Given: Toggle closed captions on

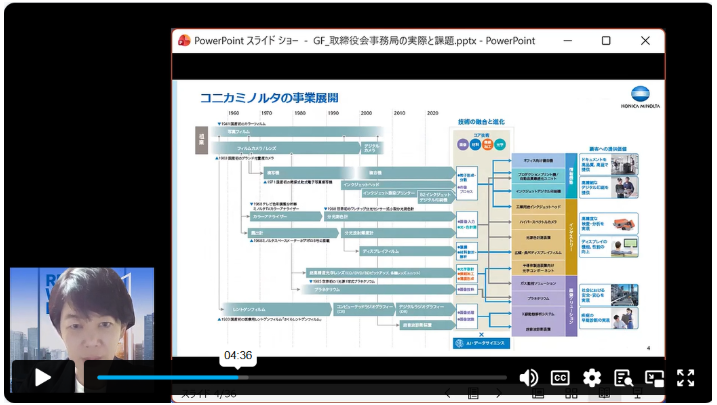Looking at the screenshot, I should [x=561, y=378].
